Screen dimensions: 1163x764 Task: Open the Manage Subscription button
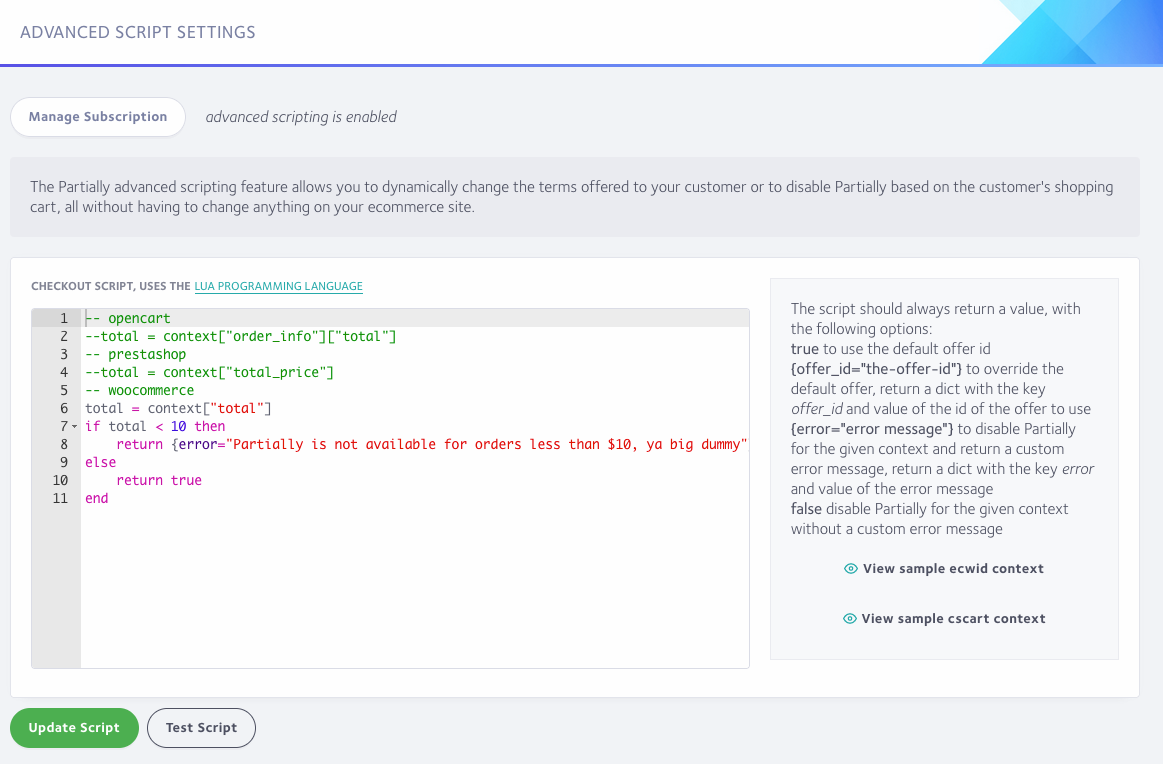98,116
